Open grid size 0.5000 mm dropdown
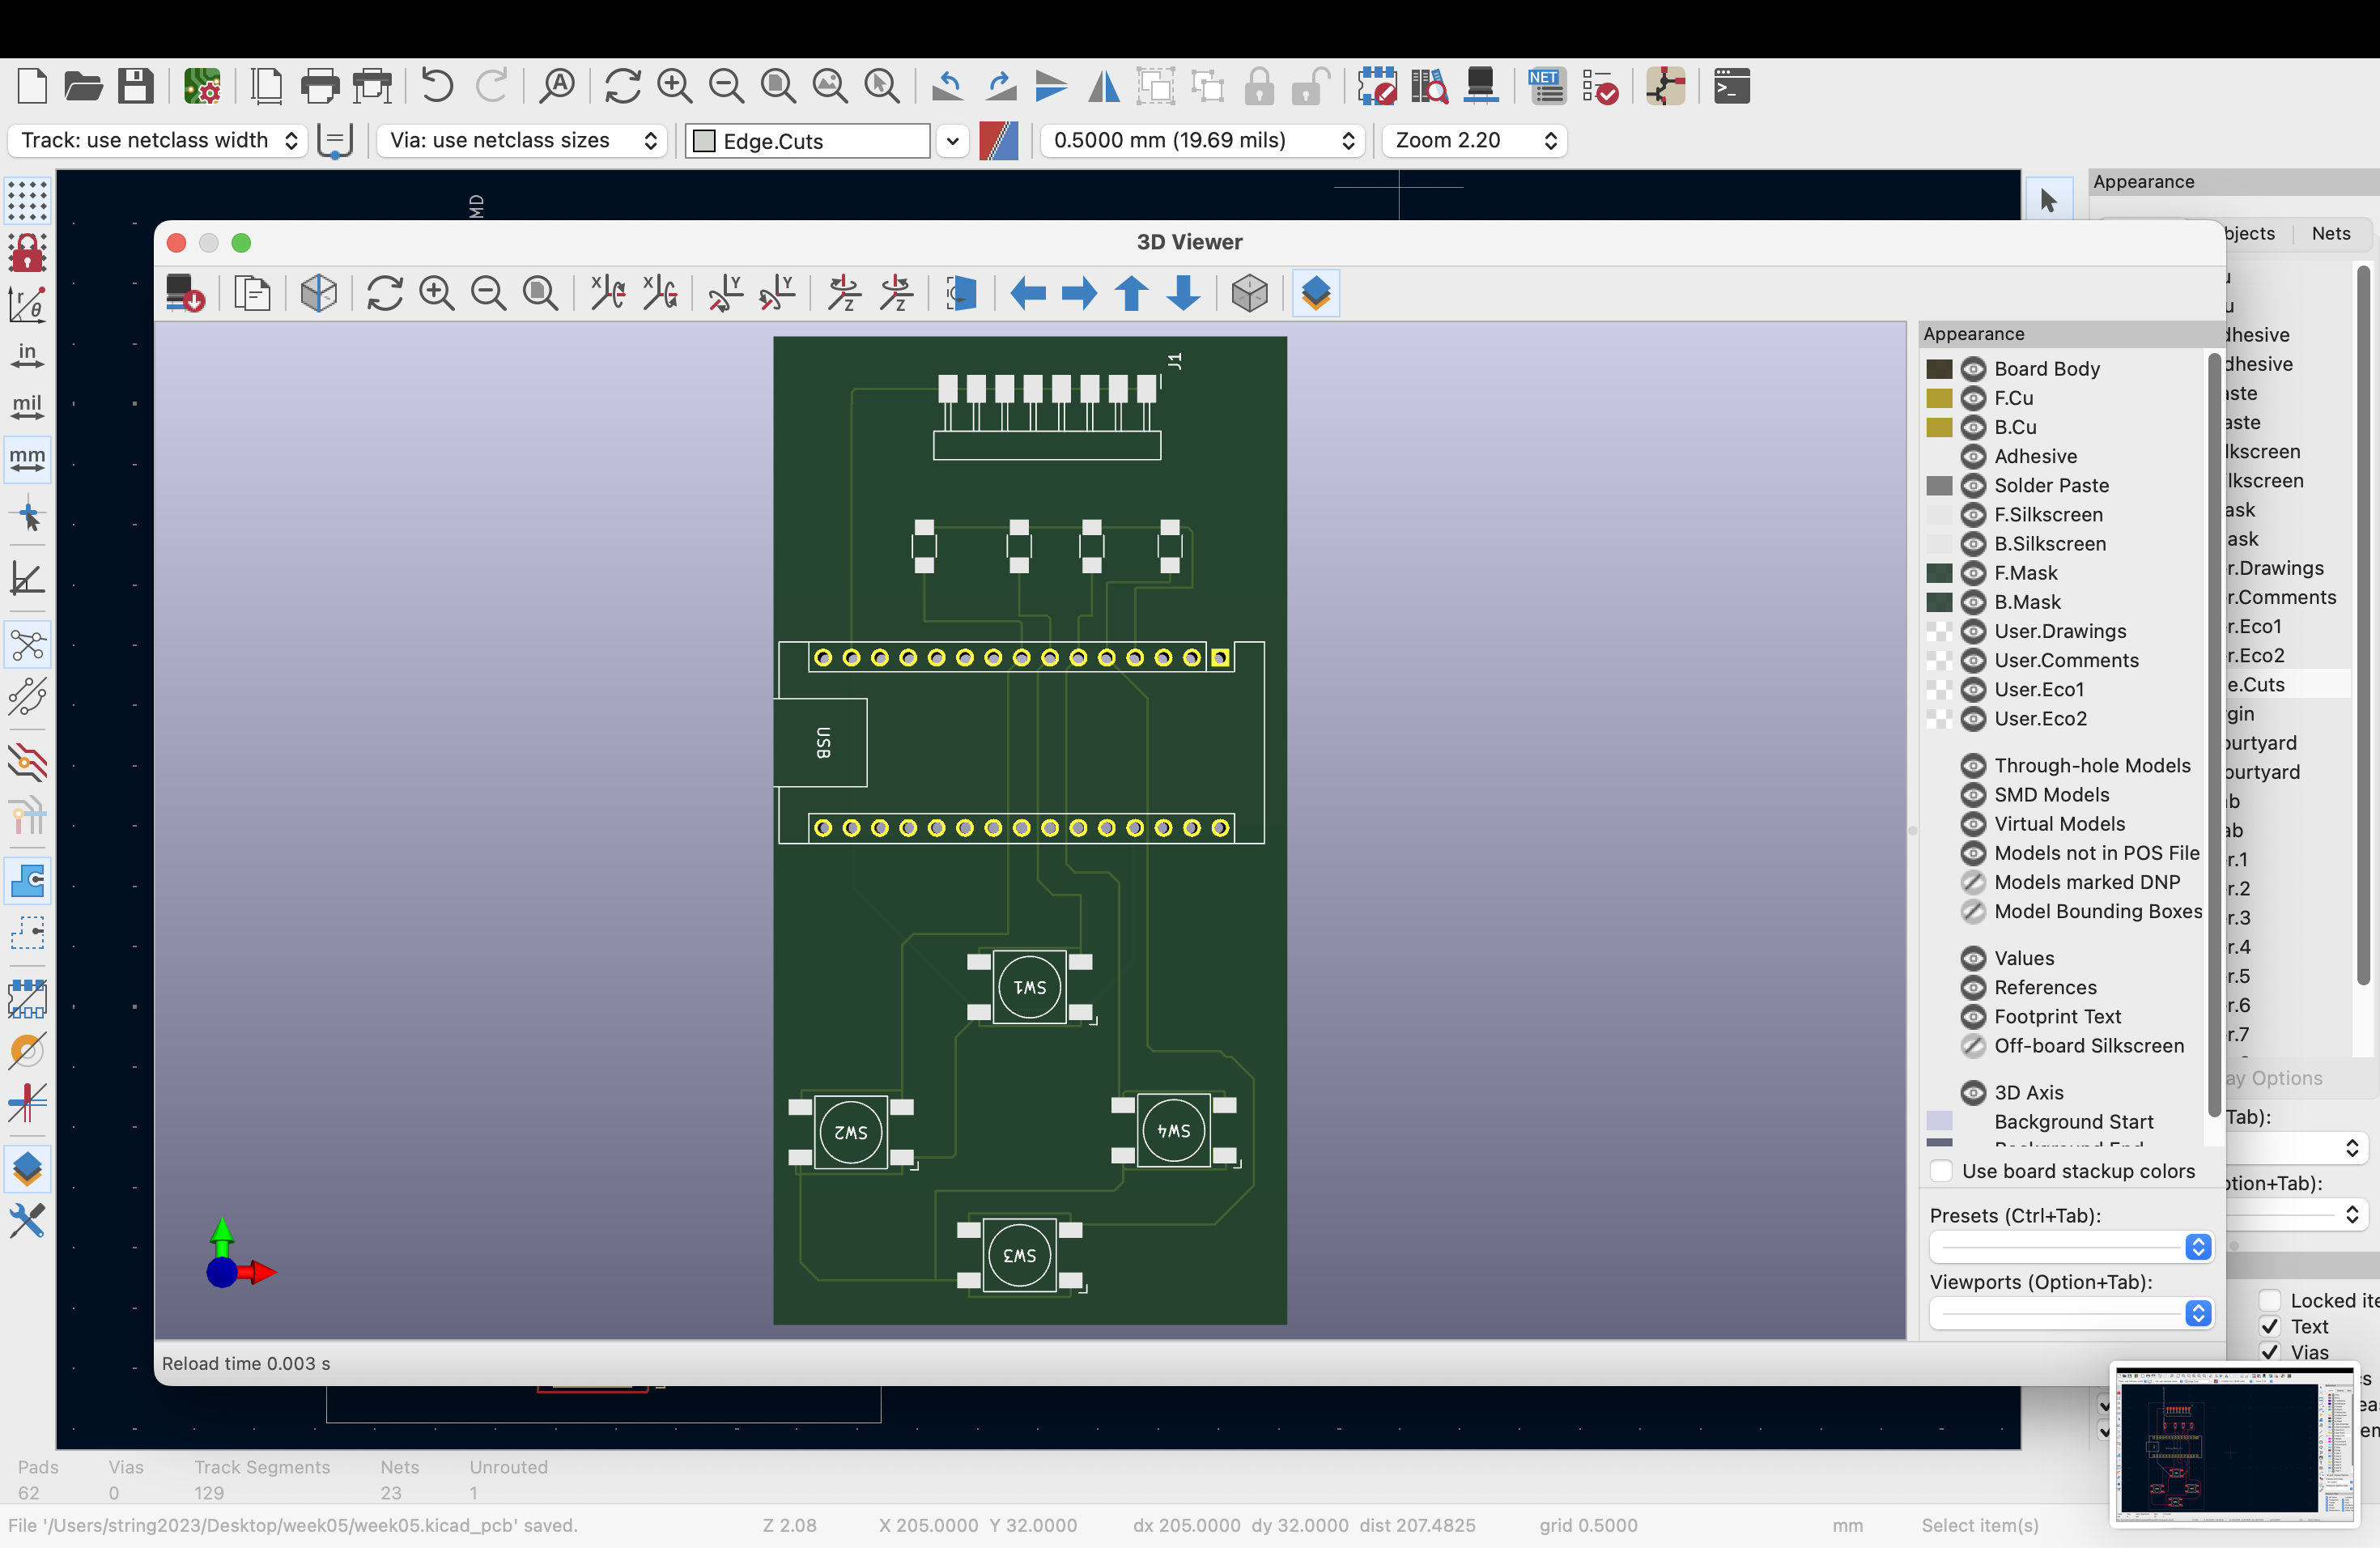 [1202, 140]
